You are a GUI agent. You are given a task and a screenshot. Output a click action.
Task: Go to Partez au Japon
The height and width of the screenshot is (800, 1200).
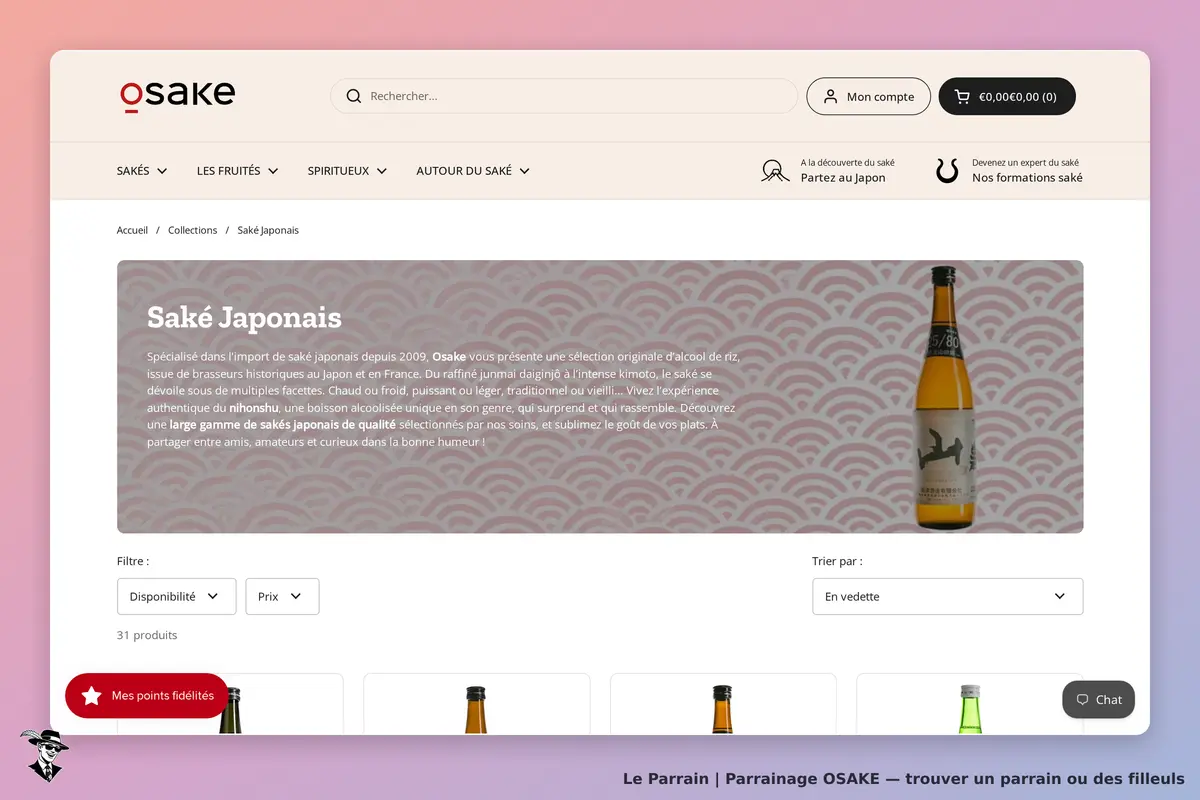[x=843, y=178]
